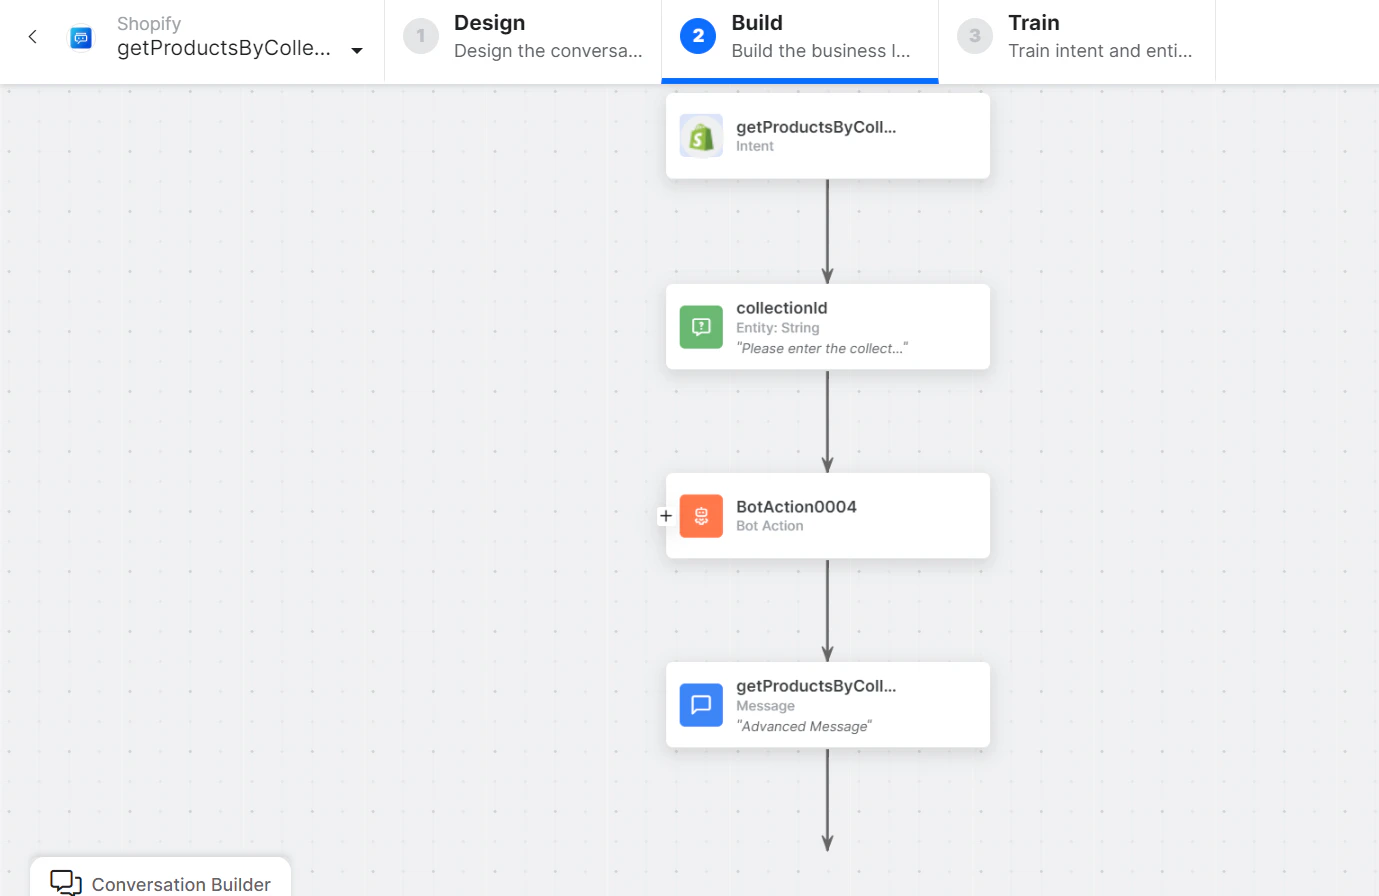Select the Shopify intent node icon
Image resolution: width=1379 pixels, height=896 pixels.
click(700, 136)
